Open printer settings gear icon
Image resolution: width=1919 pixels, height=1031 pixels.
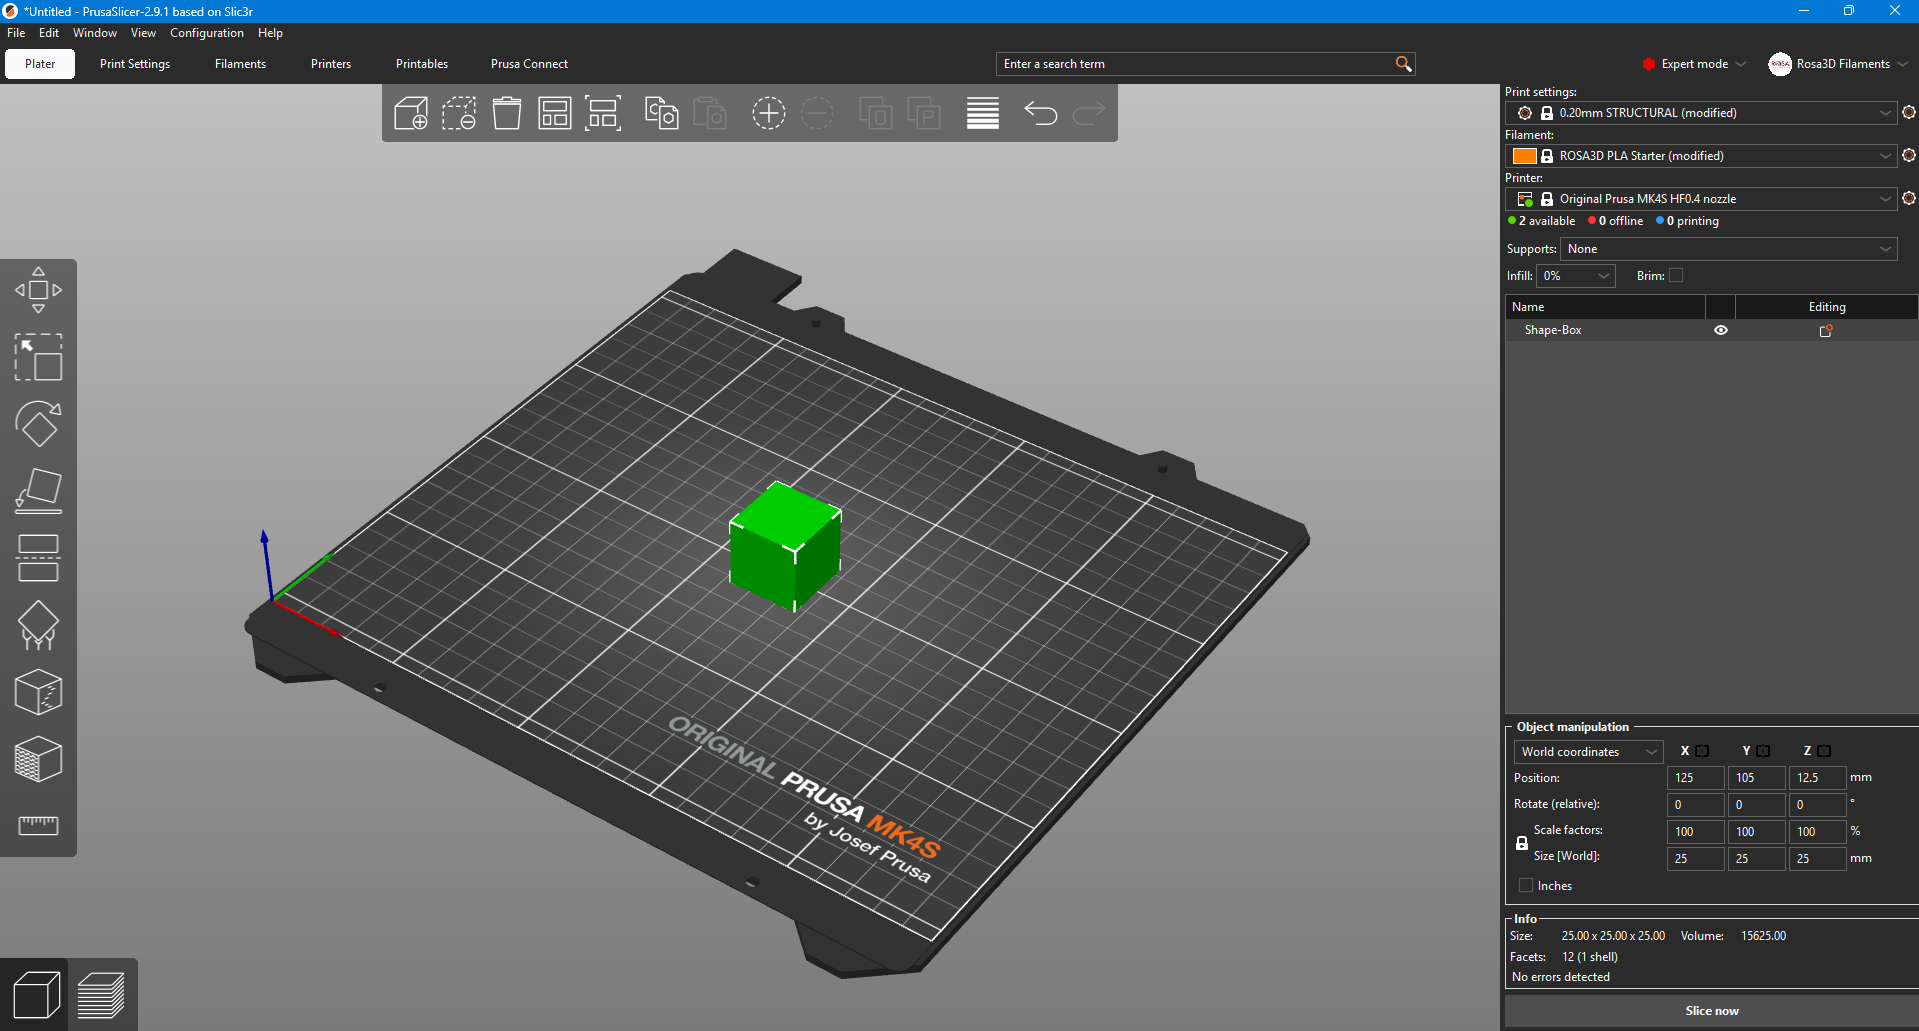pyautogui.click(x=1908, y=199)
